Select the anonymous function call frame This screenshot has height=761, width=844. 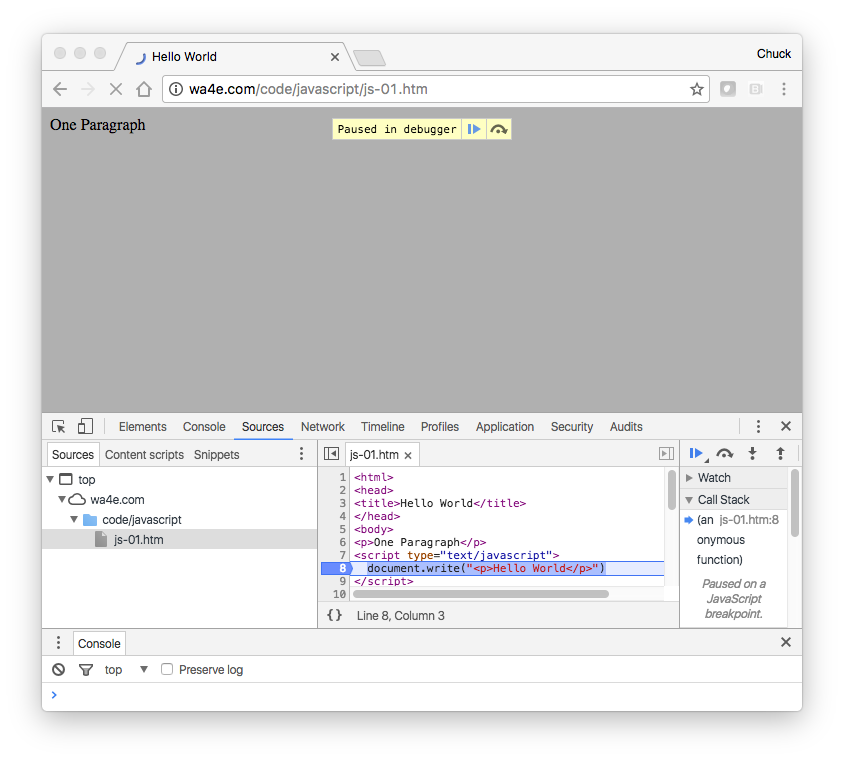734,539
